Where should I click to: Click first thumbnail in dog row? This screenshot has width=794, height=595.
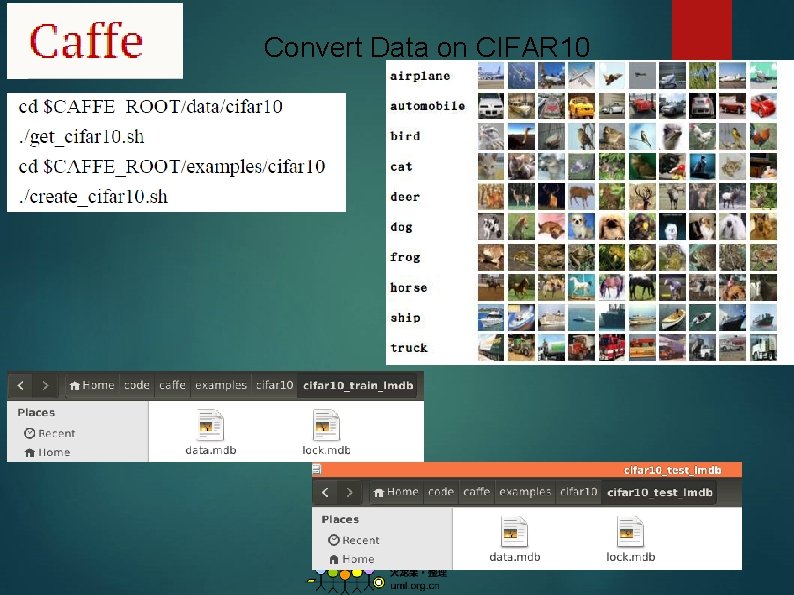pos(491,227)
